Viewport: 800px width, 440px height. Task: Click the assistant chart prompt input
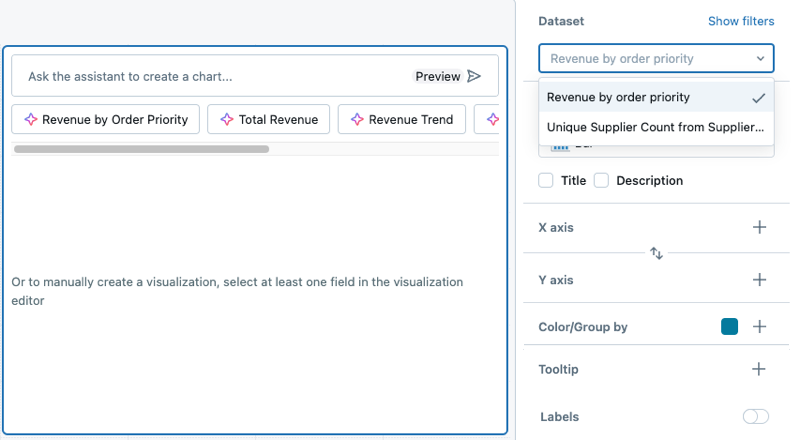point(210,76)
